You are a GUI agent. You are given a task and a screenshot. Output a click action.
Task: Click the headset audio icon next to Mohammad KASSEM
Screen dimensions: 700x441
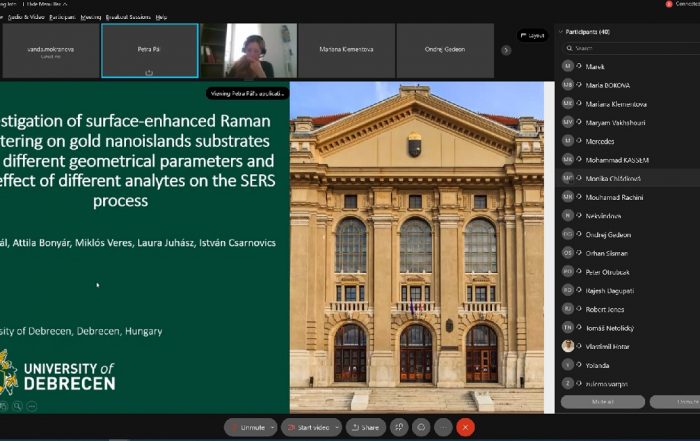click(579, 159)
